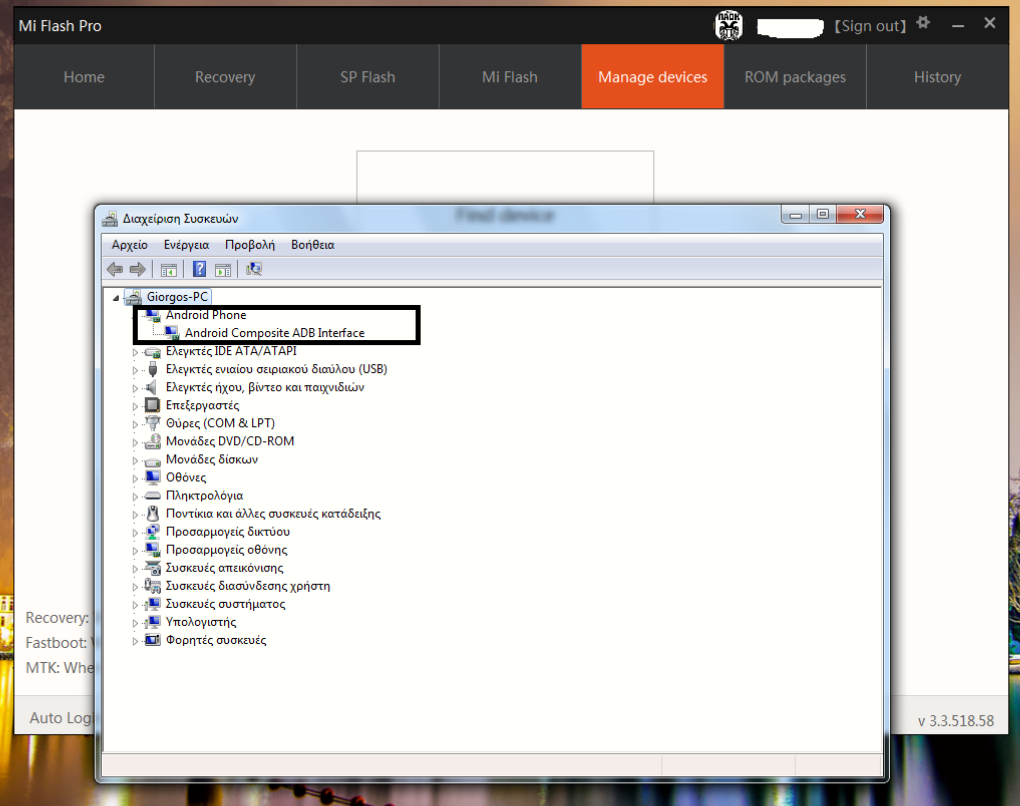Expand the Μονάδες δίσκων category
The image size is (1020, 806).
(x=136, y=460)
